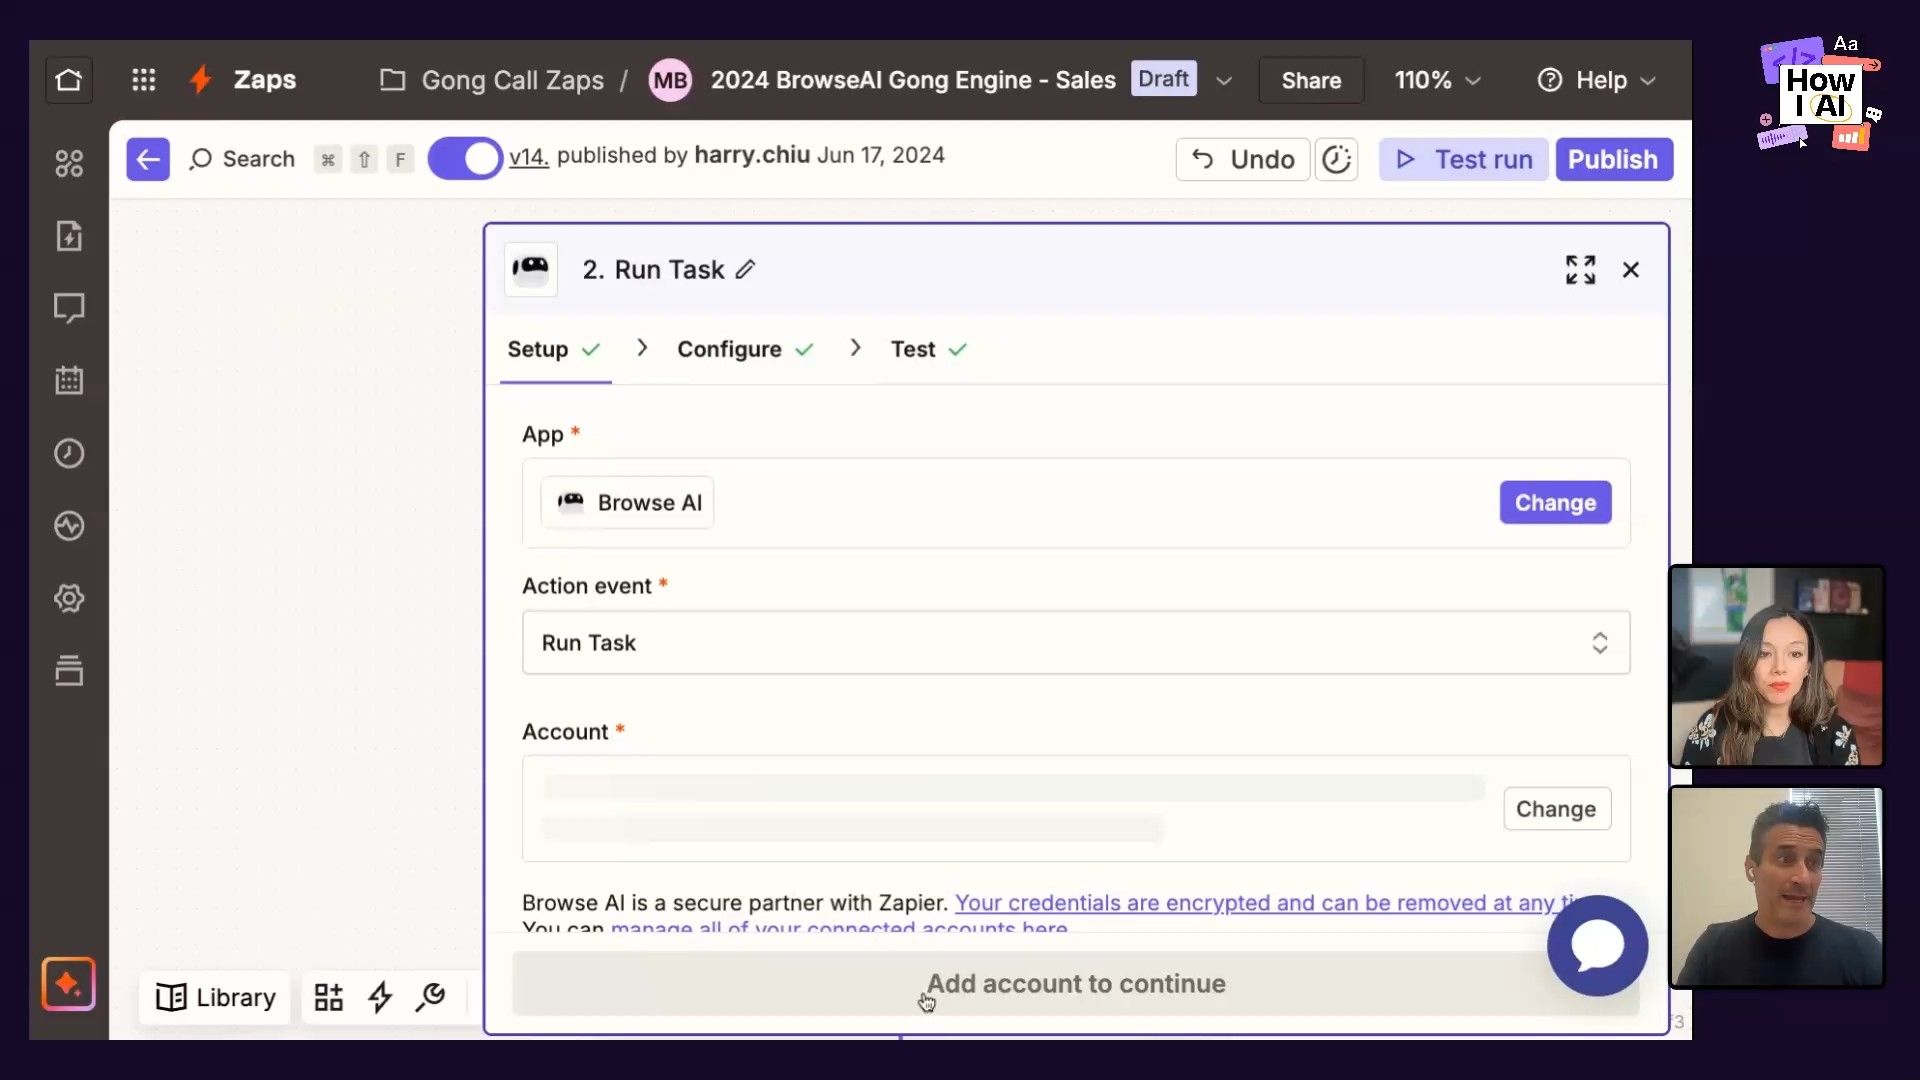Open the v14. version link
1920x1080 pixels.
point(529,156)
